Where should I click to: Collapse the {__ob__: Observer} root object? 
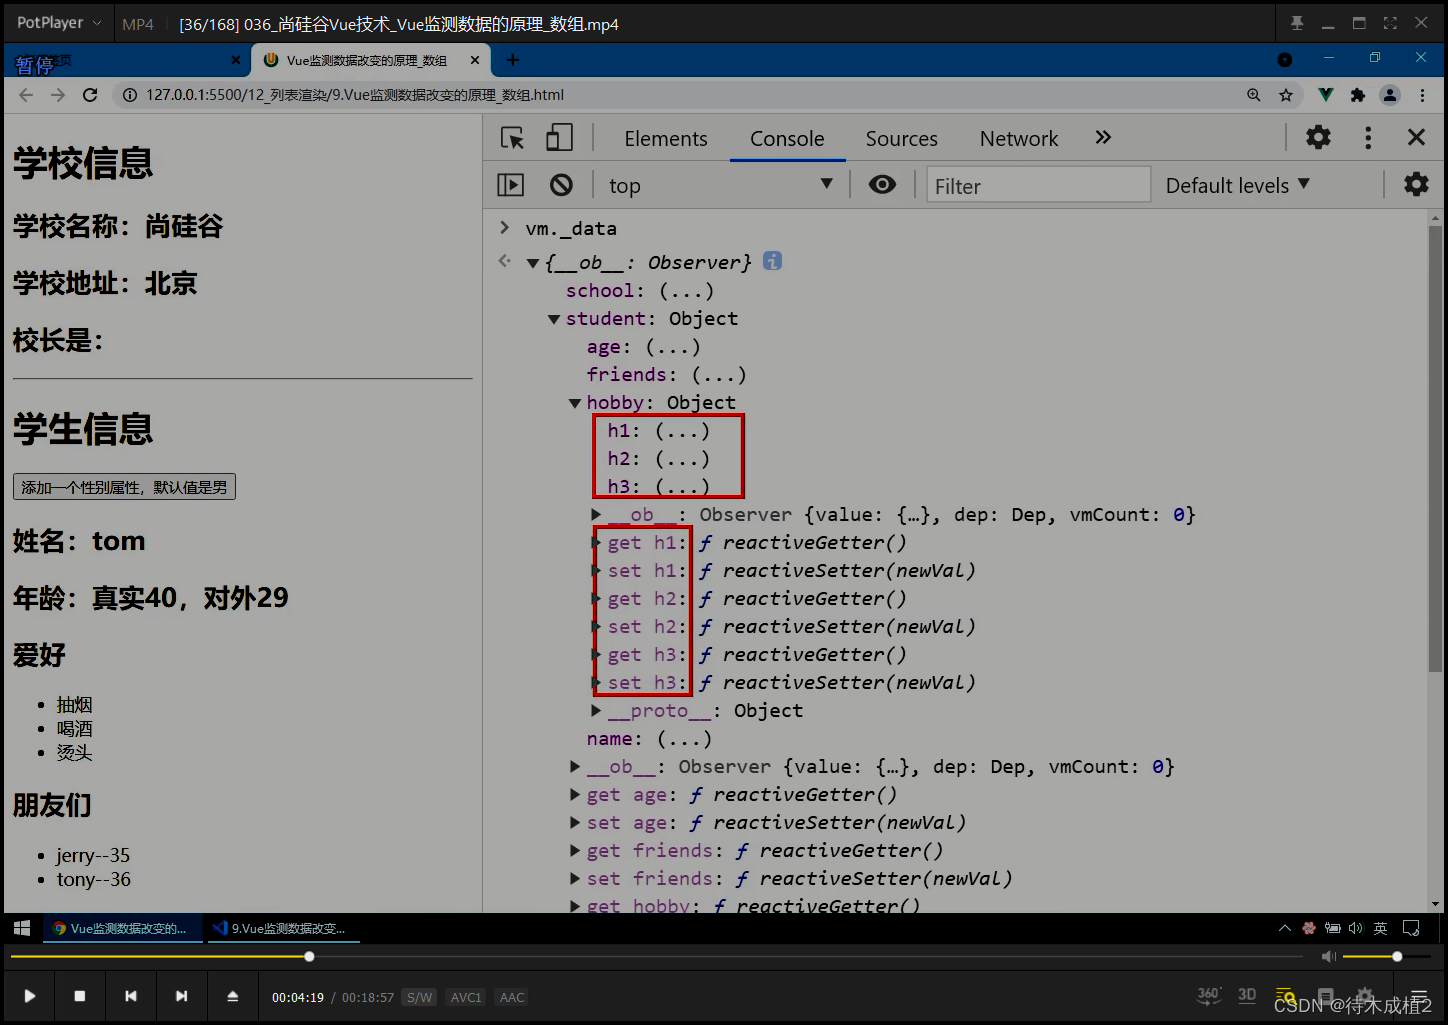(533, 263)
